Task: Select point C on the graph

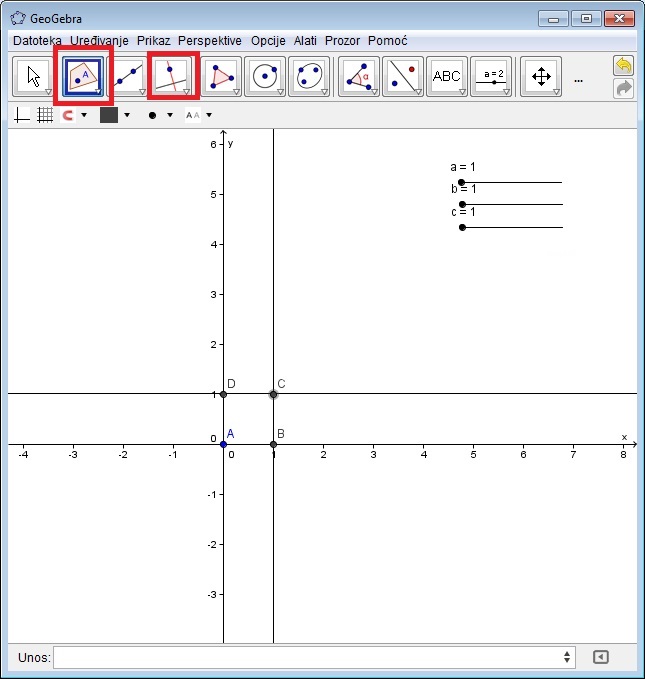Action: click(x=273, y=394)
